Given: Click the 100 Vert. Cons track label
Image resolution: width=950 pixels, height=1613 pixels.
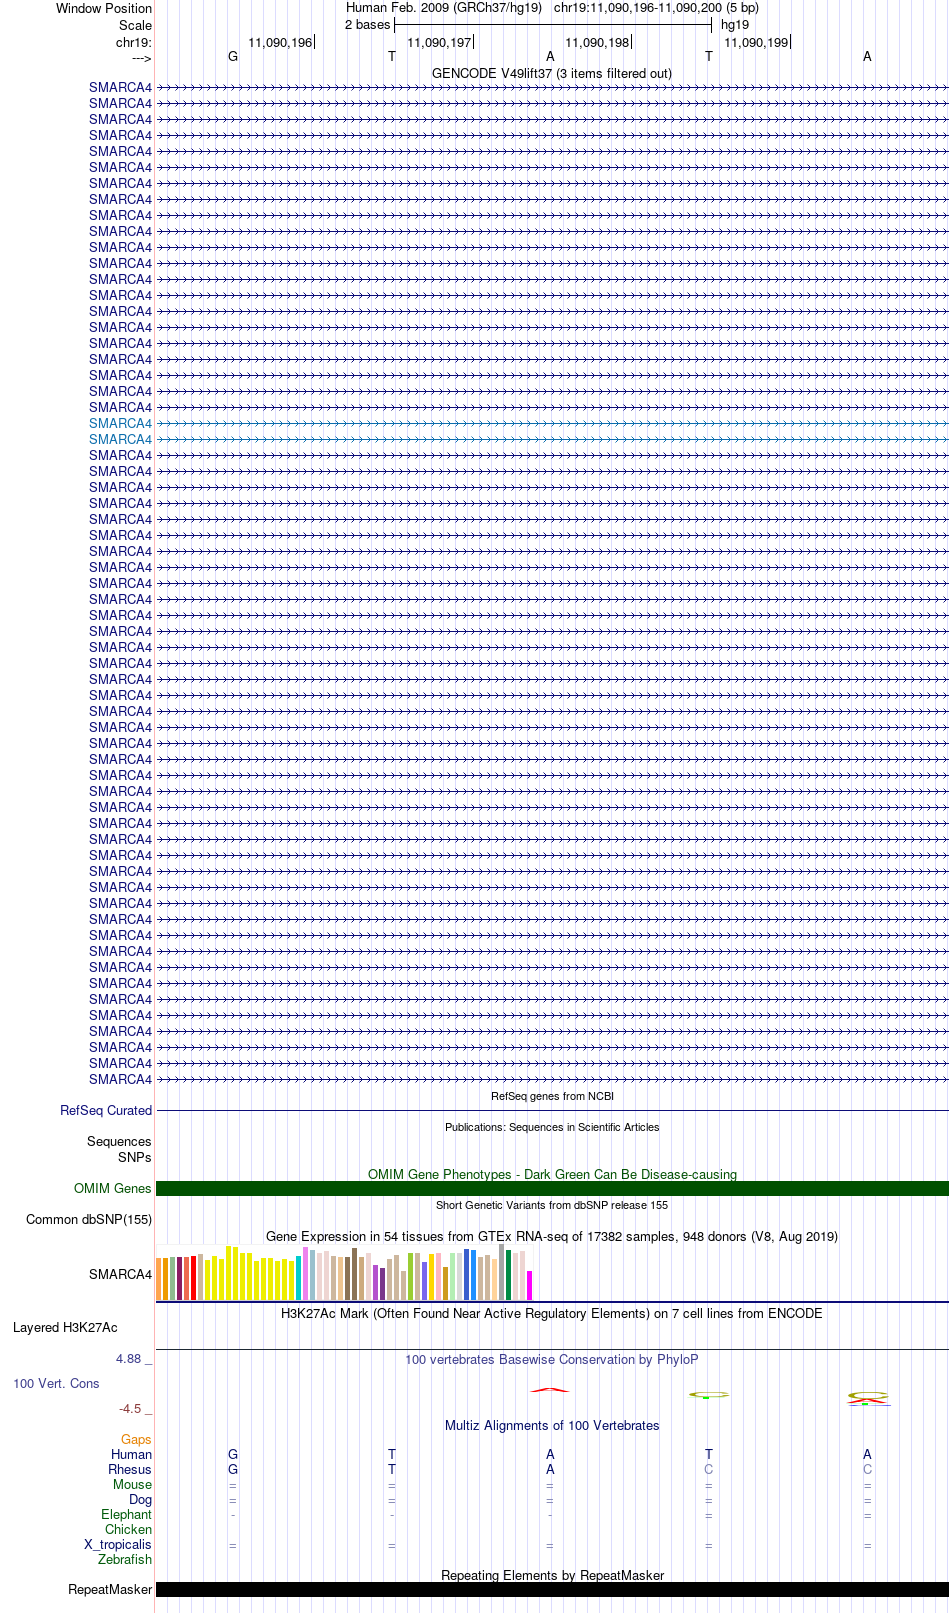Looking at the screenshot, I should click(x=56, y=1383).
